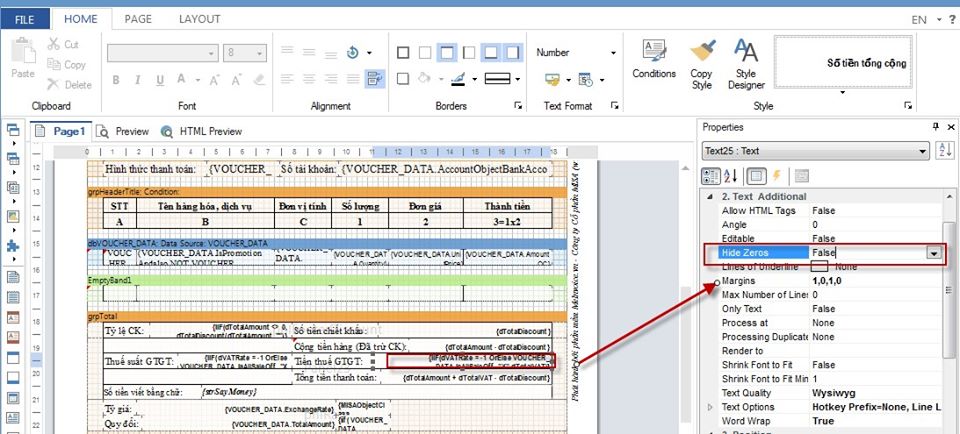Align text left
Viewport: 960px width, 434px height.
click(287, 79)
